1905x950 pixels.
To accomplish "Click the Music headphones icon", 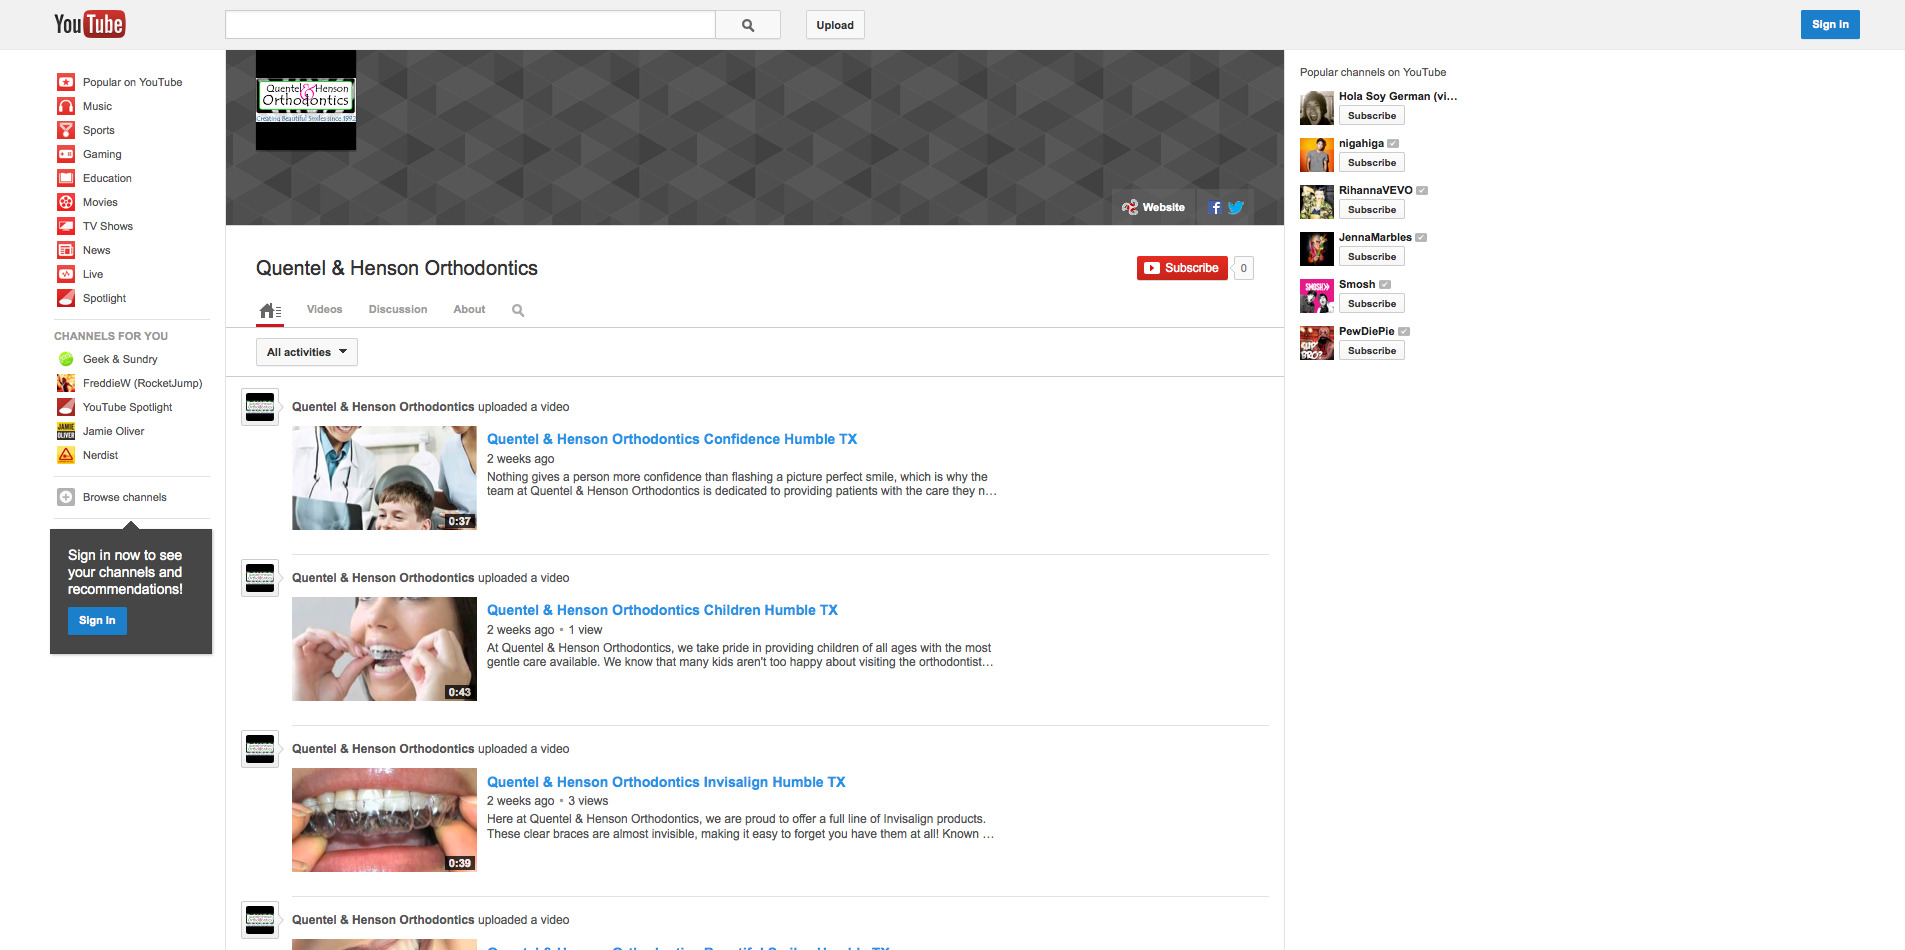I will click(x=66, y=106).
